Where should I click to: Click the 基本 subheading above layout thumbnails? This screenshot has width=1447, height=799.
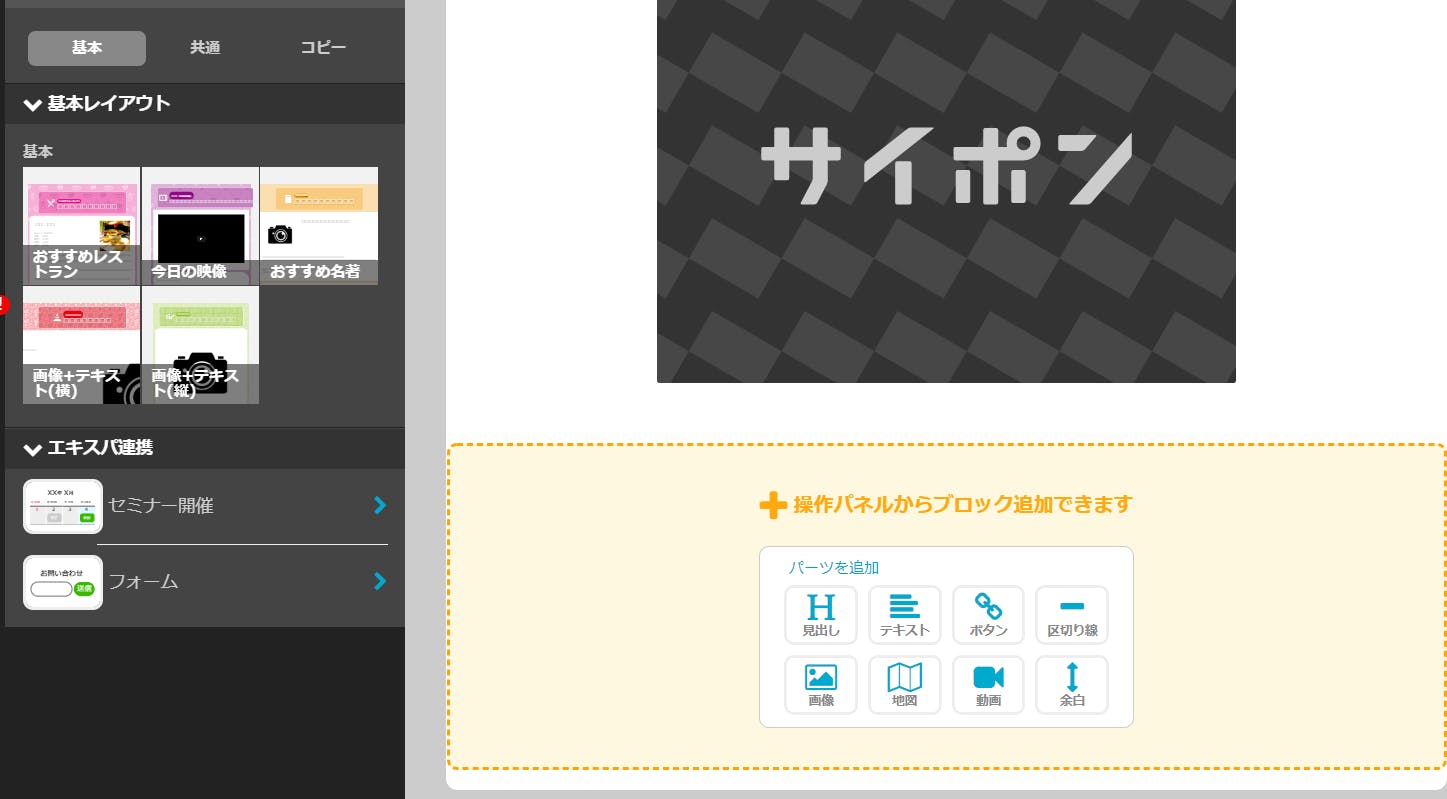[x=38, y=152]
